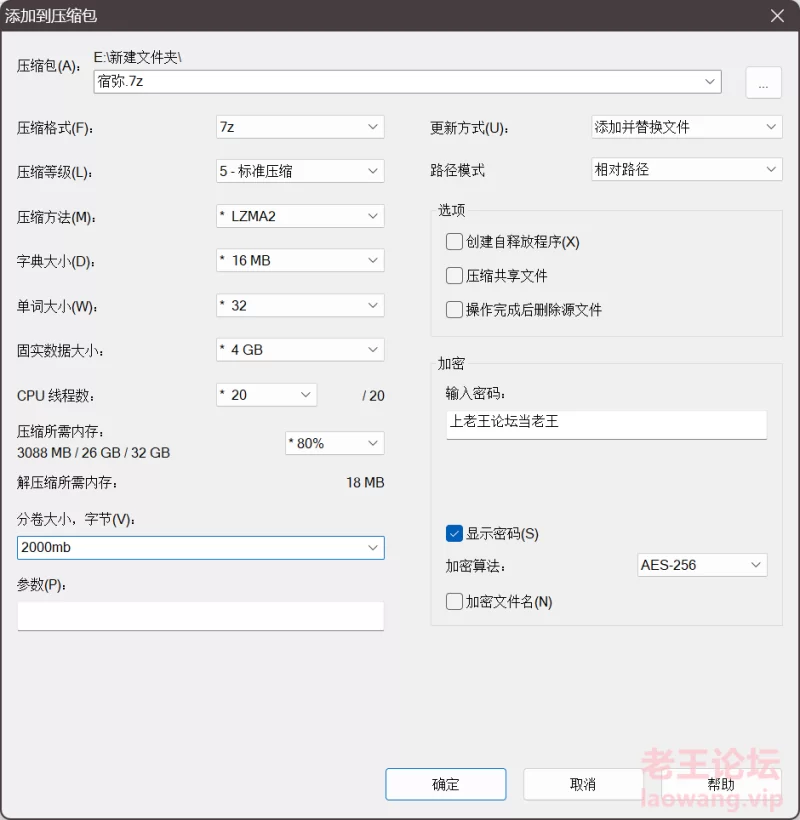Open the 压缩格式 7z dropdown

[x=300, y=127]
